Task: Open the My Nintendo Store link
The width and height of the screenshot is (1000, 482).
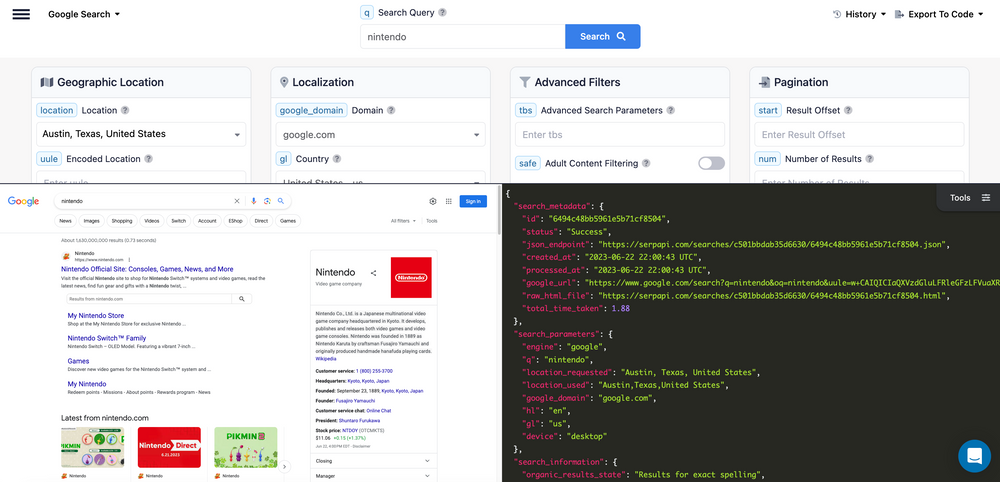Action: (96, 316)
